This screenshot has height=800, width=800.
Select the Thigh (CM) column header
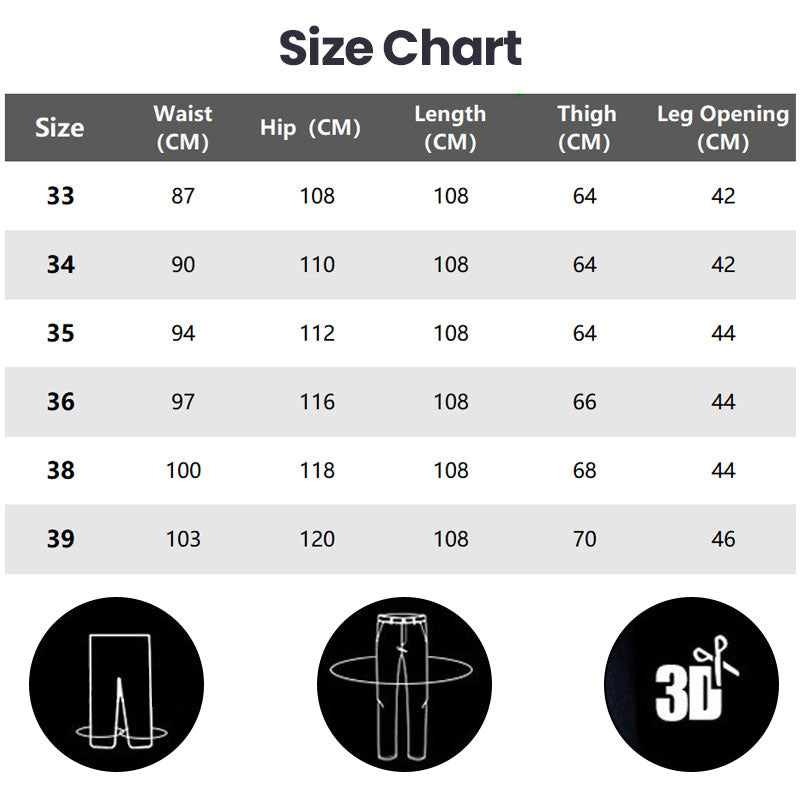(586, 128)
